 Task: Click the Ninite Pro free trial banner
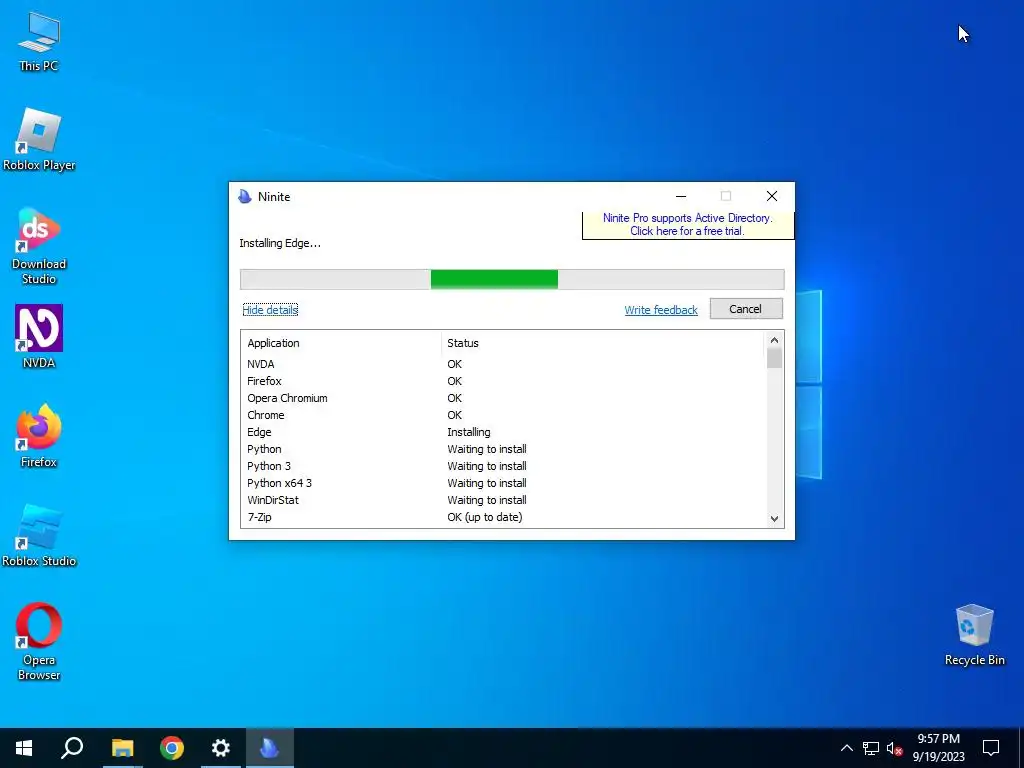(x=688, y=225)
